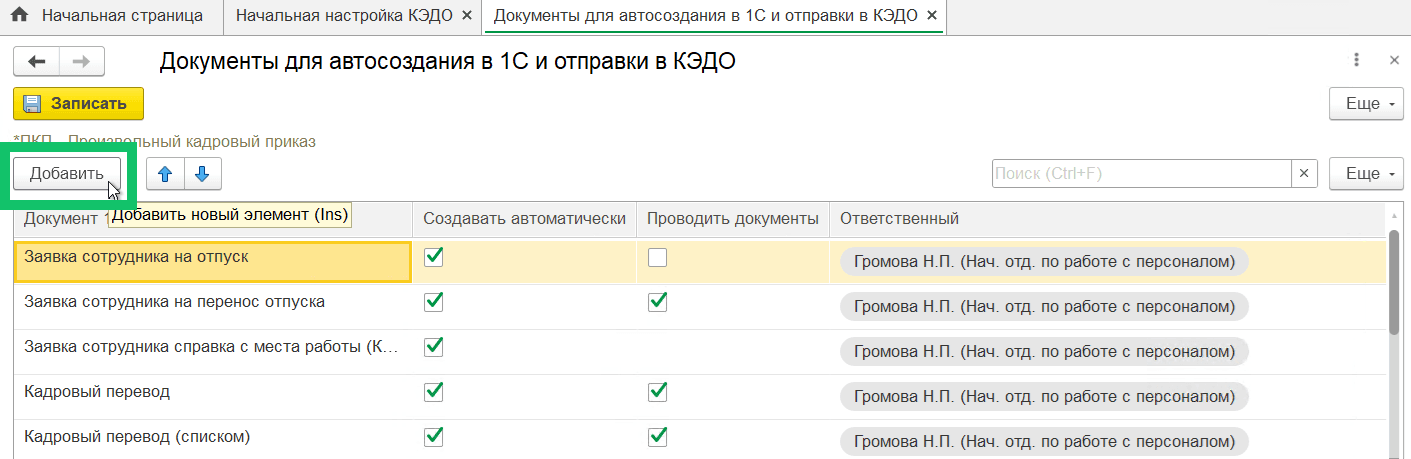1411x459 pixels.
Task: Switch to Начальная настройка КЭДО tab
Action: tap(346, 16)
